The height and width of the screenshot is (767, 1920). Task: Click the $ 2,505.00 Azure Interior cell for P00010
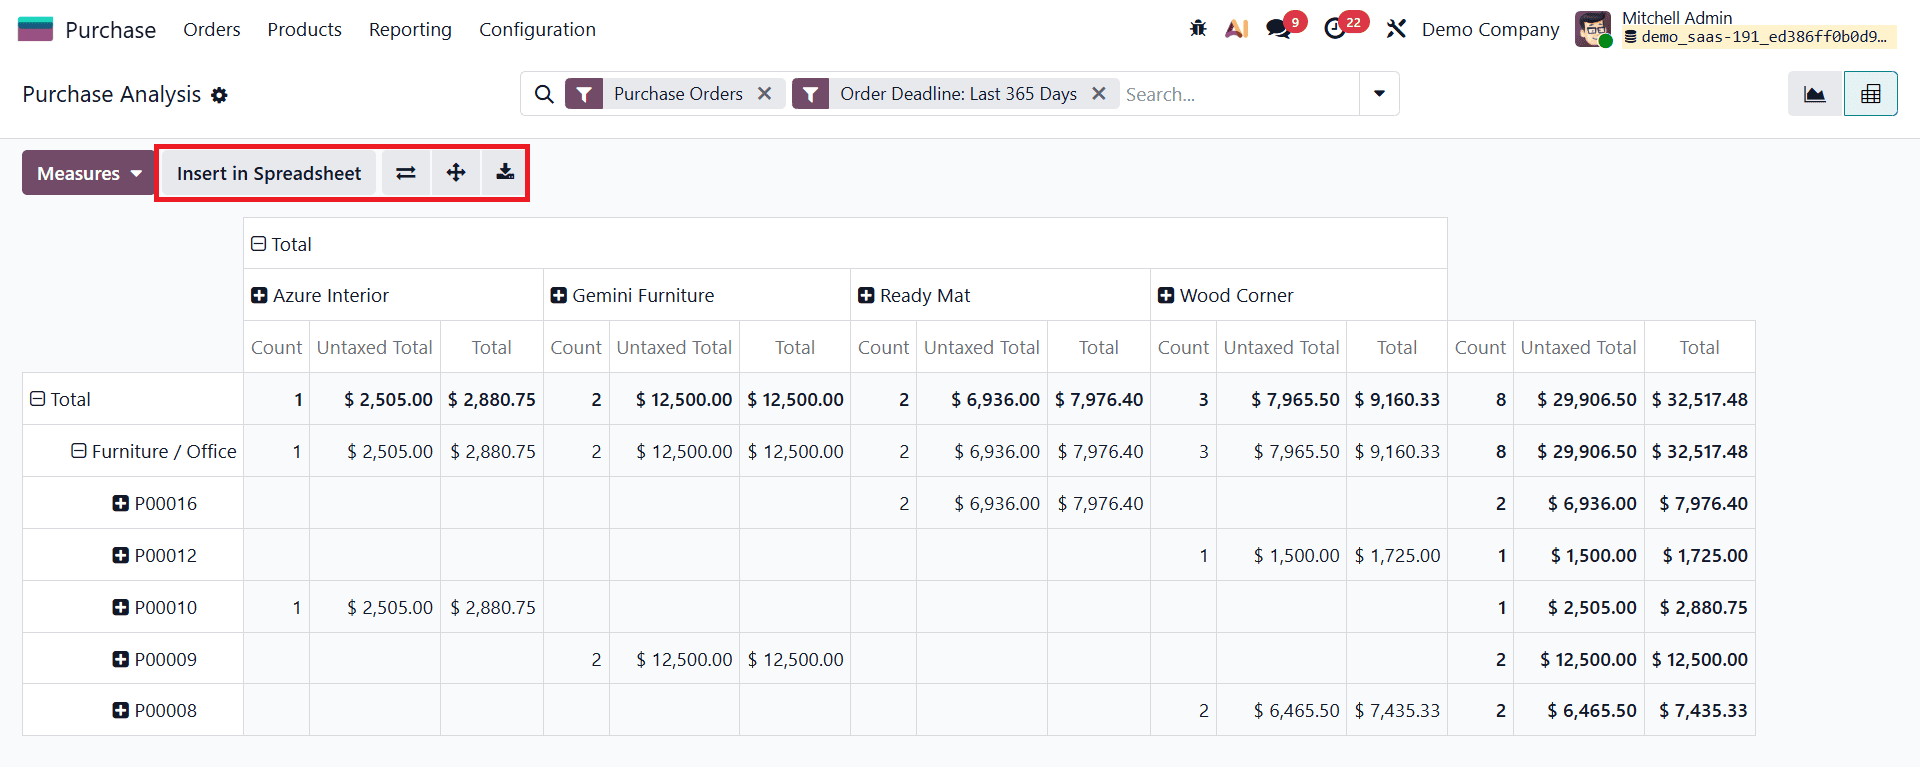pos(375,607)
